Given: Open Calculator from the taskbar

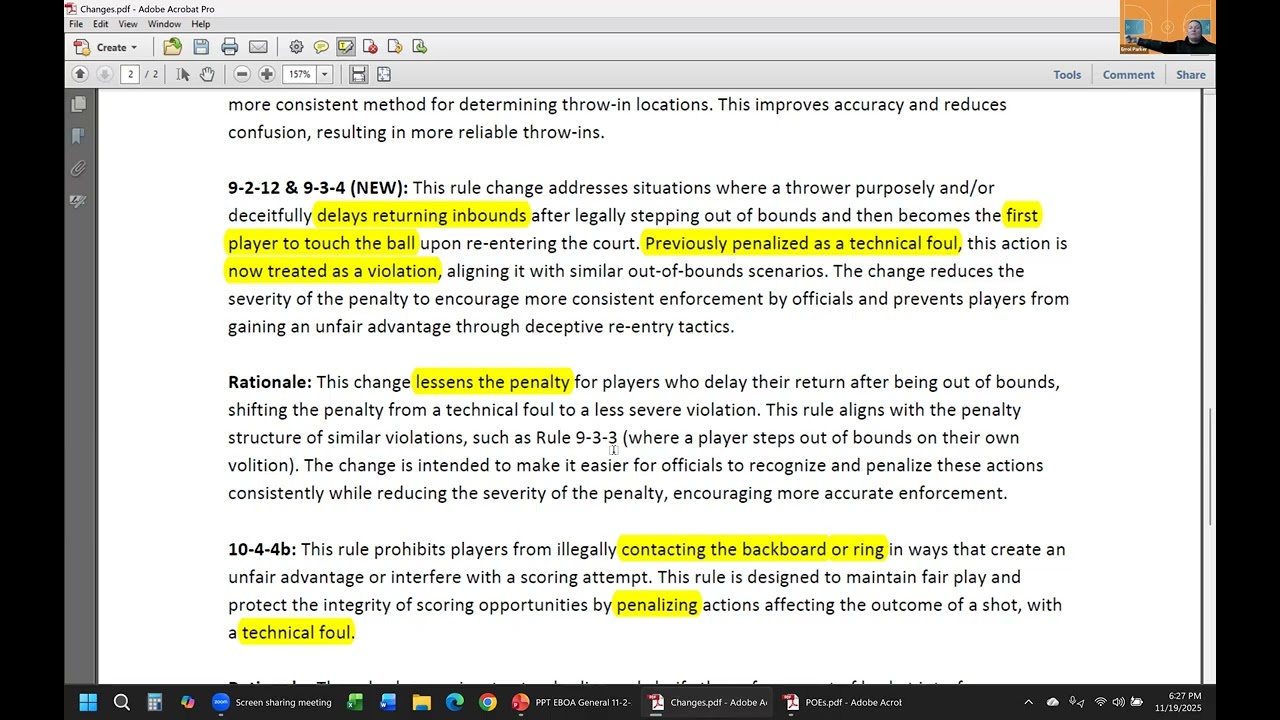Looking at the screenshot, I should point(155,702).
